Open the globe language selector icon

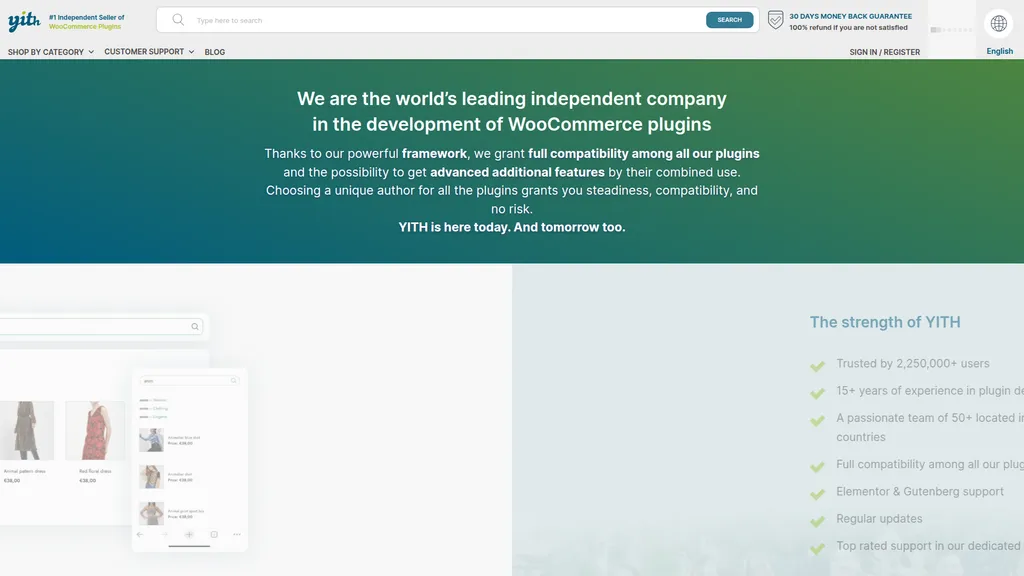coord(999,24)
